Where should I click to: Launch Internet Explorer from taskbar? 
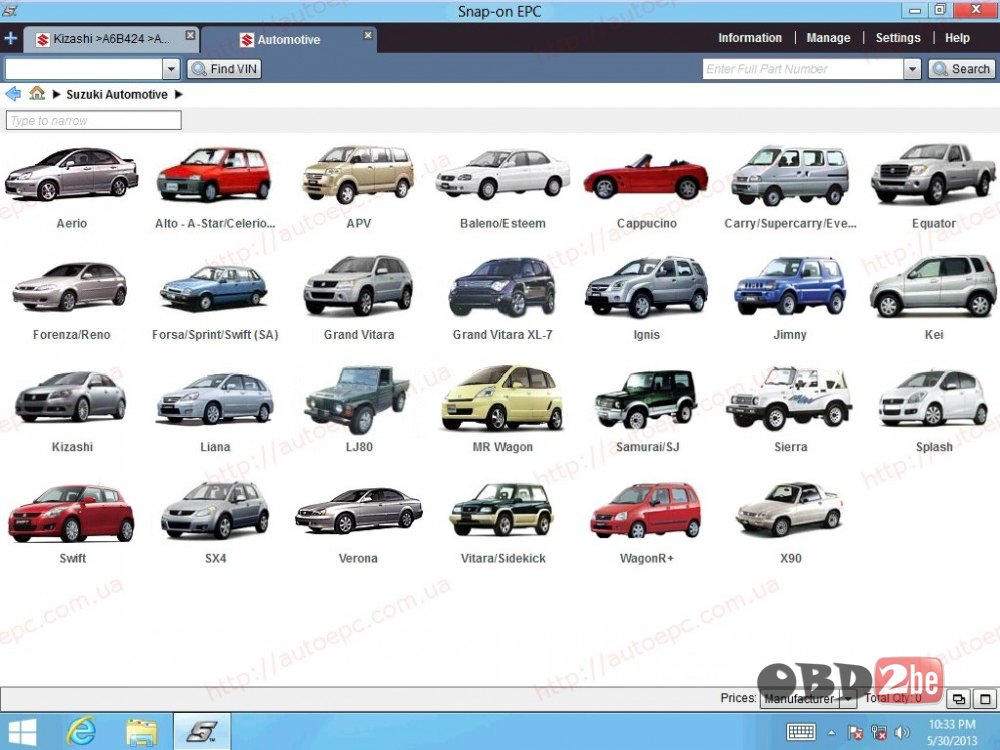tap(81, 732)
